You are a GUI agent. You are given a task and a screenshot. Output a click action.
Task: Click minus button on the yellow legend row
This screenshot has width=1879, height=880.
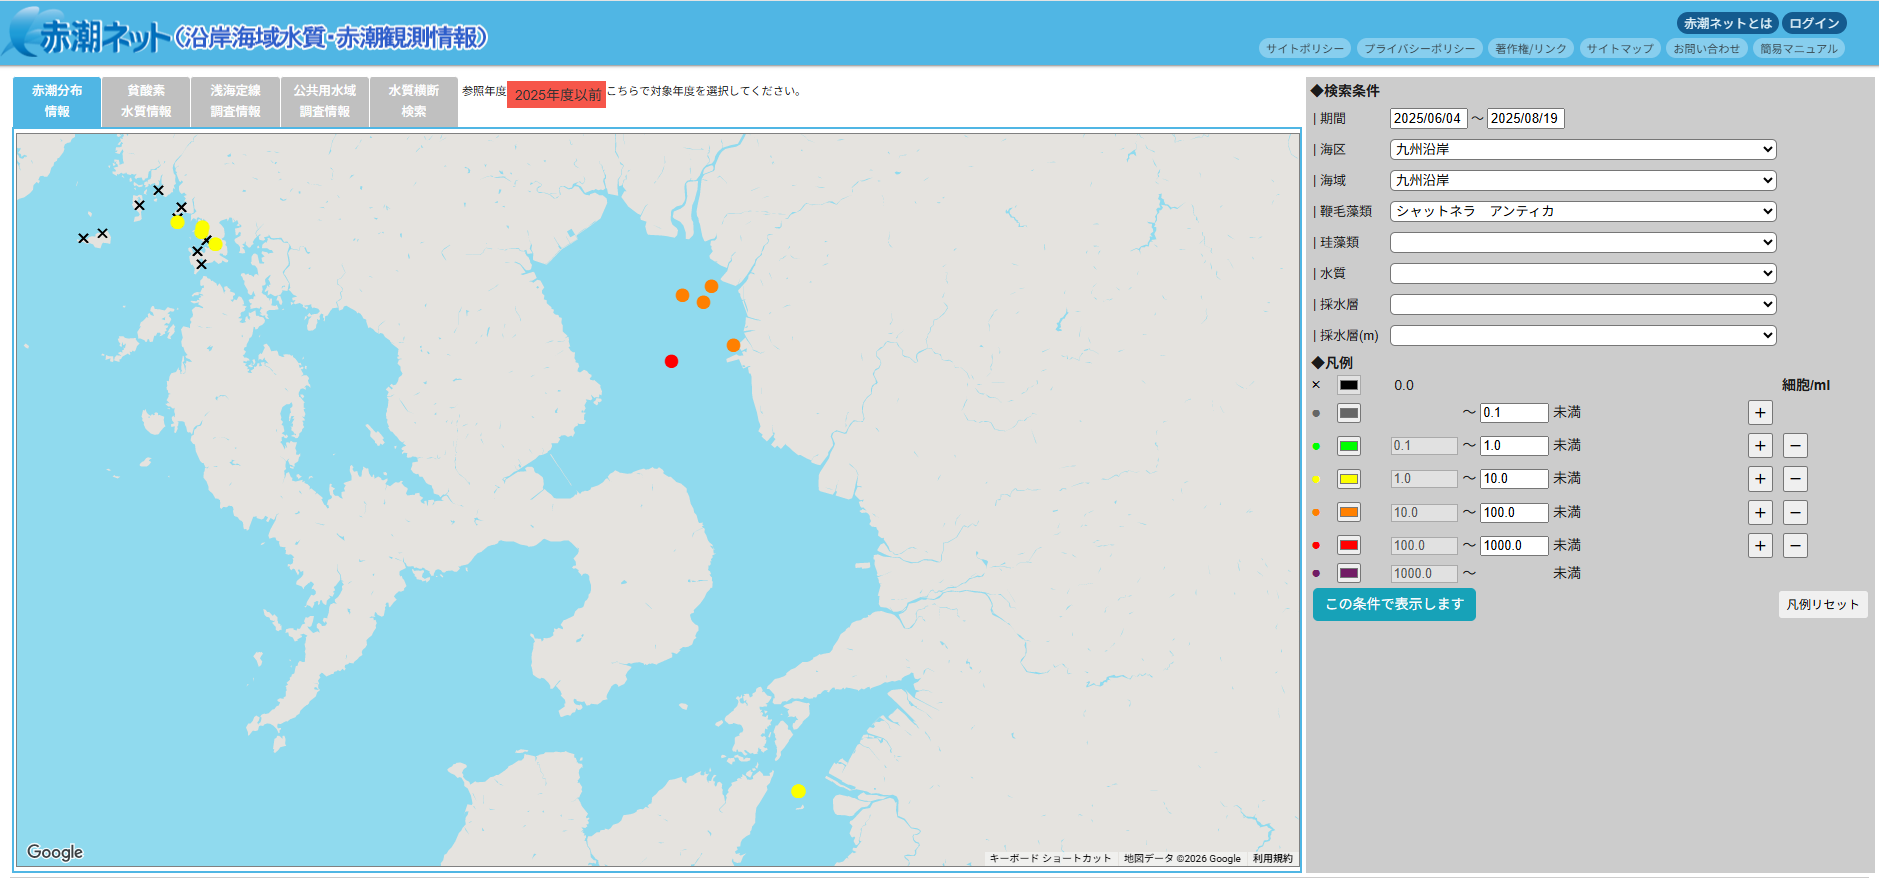click(1795, 479)
